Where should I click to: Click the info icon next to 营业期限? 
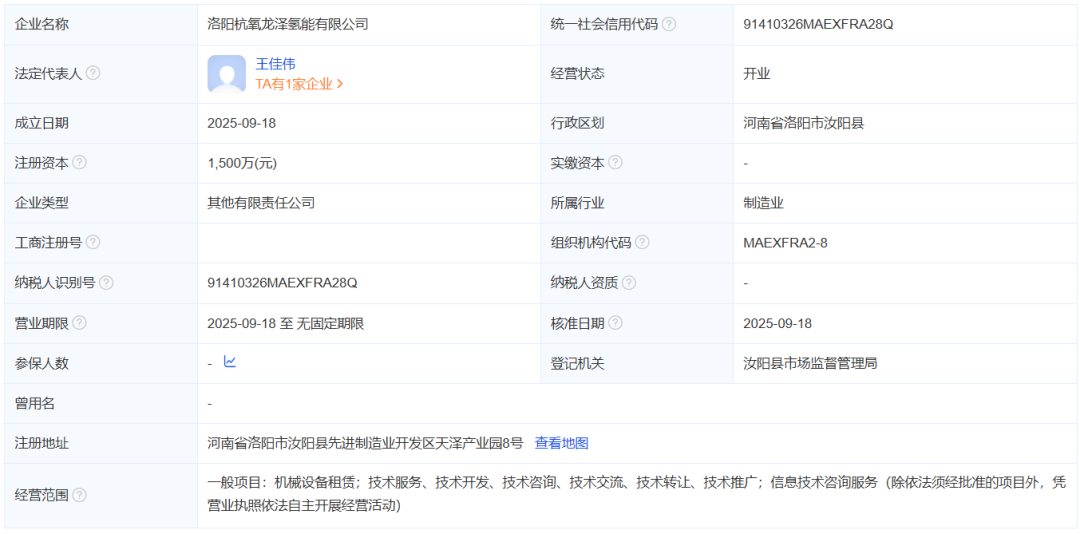coord(79,323)
